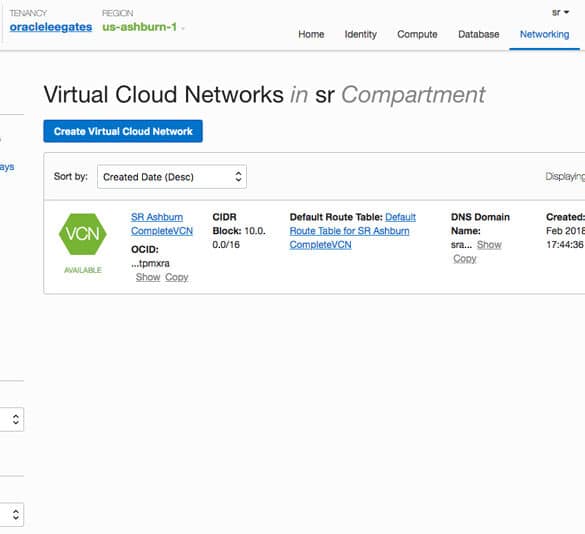Click the CIDR Block 10.0.0.0/16 value
The width and height of the screenshot is (585, 534).
(239, 238)
